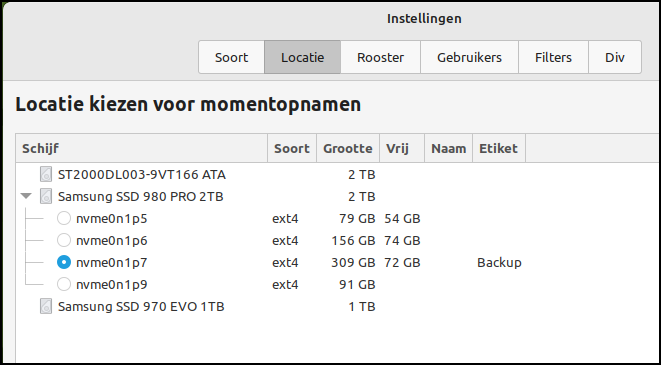Viewport: 661px width, 365px height.
Task: Click the Samsung SSD 970 EVO disk icon
Action: click(x=46, y=306)
